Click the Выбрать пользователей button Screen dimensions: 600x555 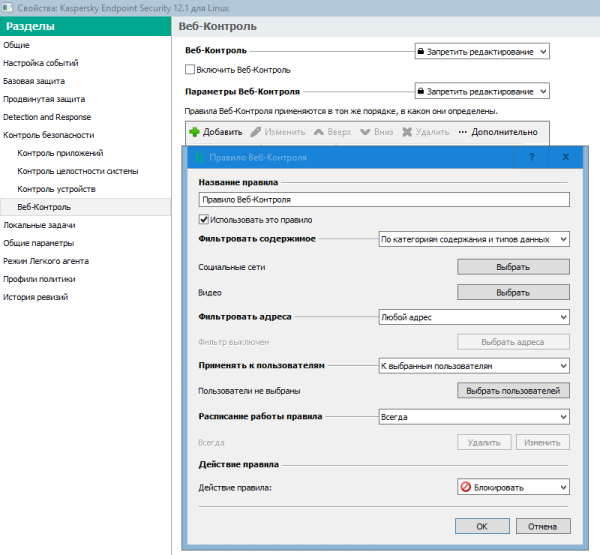click(x=513, y=390)
